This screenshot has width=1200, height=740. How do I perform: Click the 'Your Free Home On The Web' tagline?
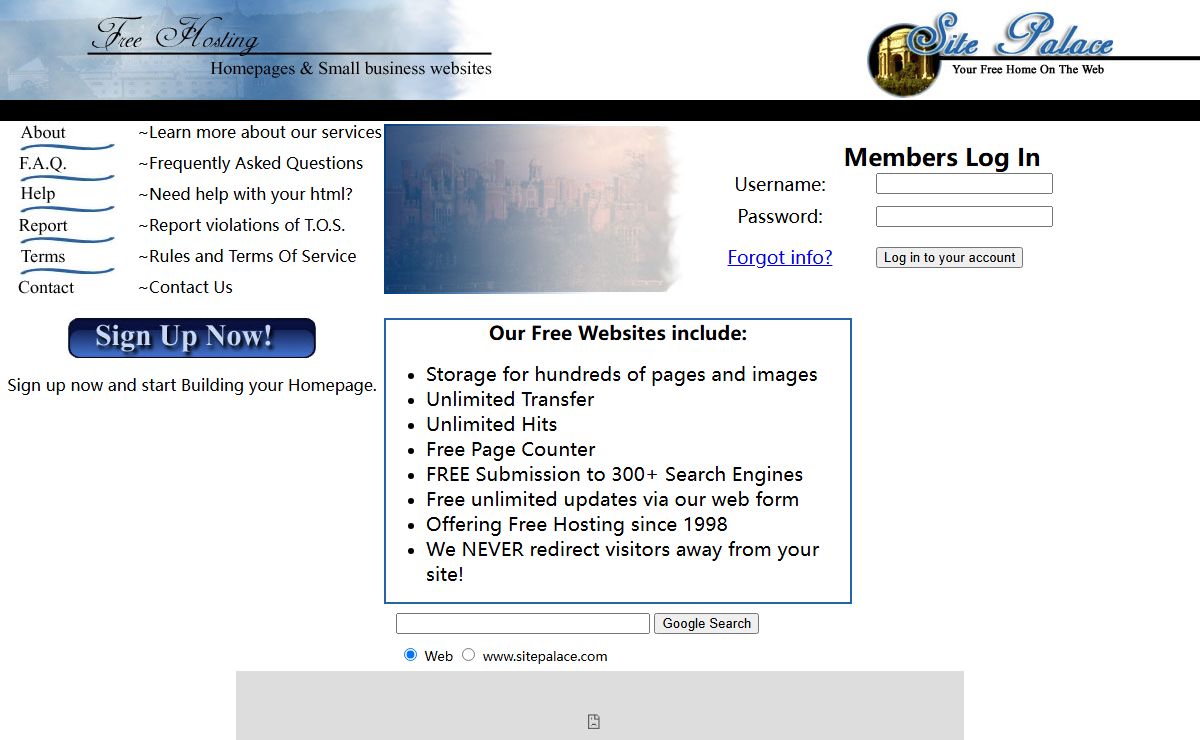pyautogui.click(x=1028, y=70)
